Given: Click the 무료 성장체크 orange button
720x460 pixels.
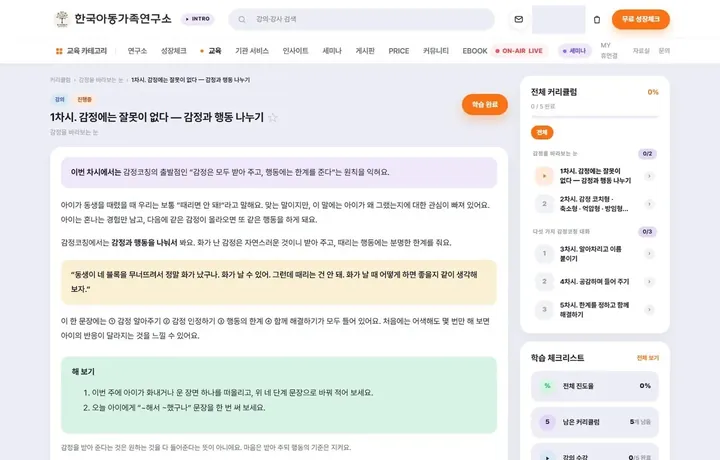Looking at the screenshot, I should coord(641,19).
